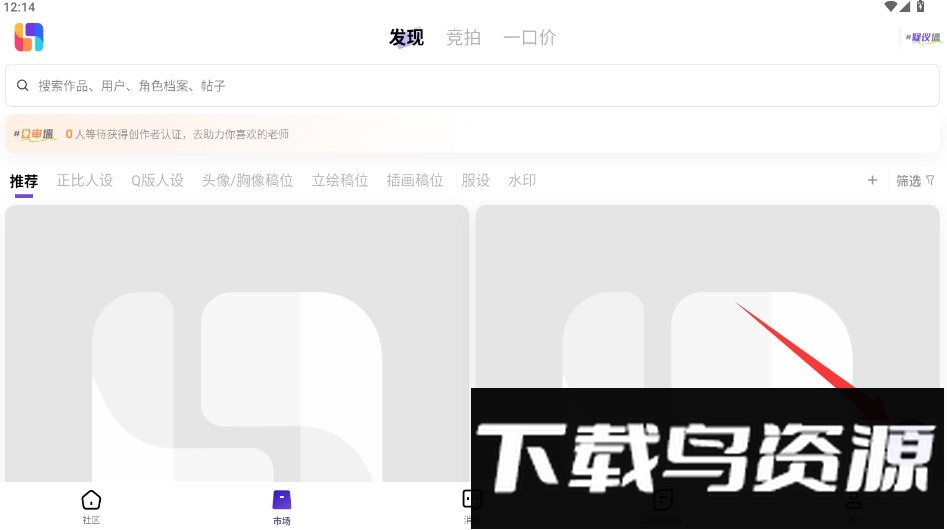
Task: Click the plus icon to add category
Action: click(872, 180)
